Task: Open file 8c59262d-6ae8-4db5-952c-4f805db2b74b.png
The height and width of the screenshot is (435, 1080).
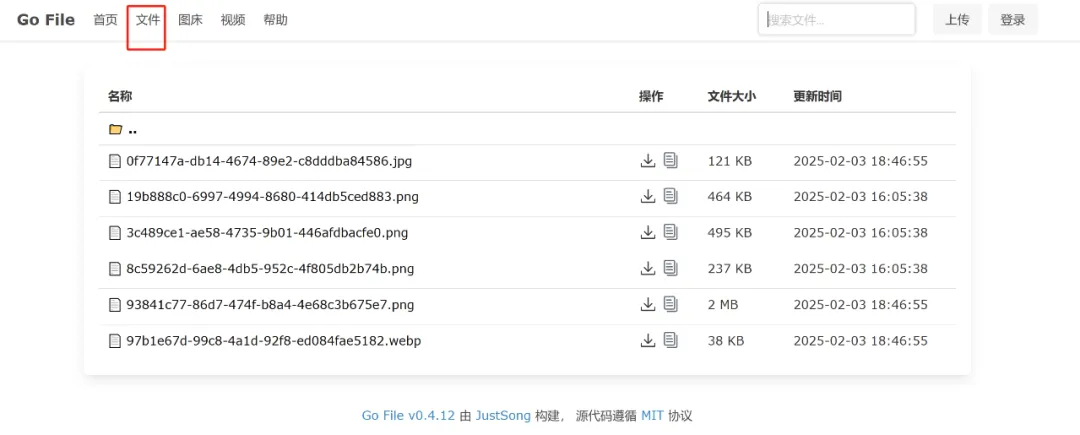Action: point(270,268)
